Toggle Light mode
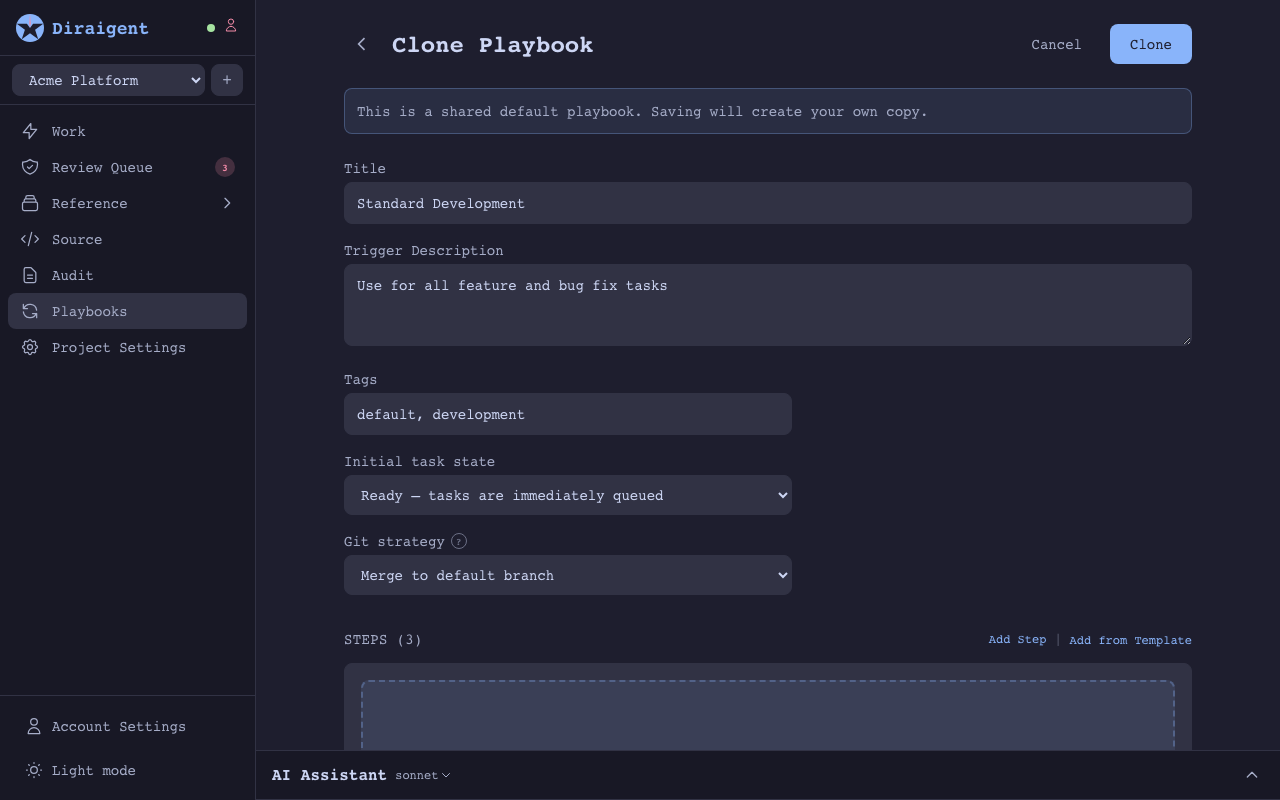Viewport: 1280px width, 800px height. coord(93,770)
